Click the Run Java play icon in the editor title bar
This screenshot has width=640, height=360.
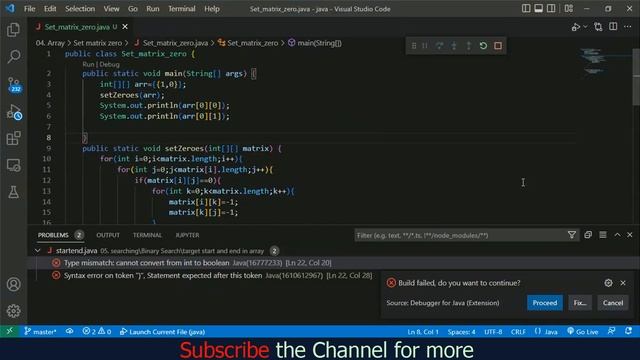pyautogui.click(x=576, y=27)
